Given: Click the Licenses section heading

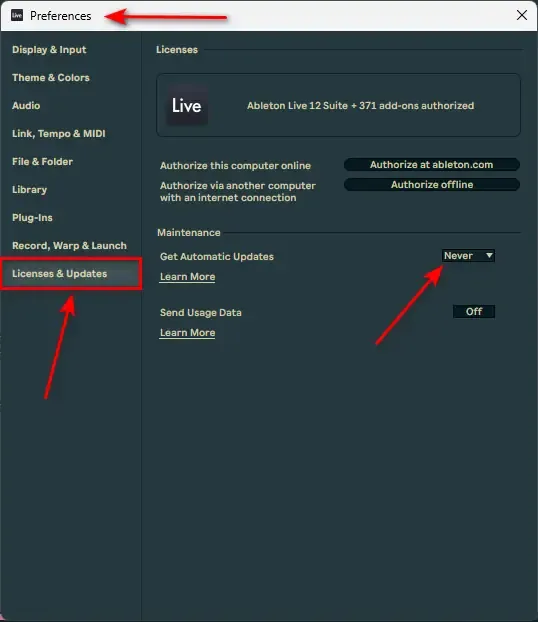Looking at the screenshot, I should click(177, 50).
